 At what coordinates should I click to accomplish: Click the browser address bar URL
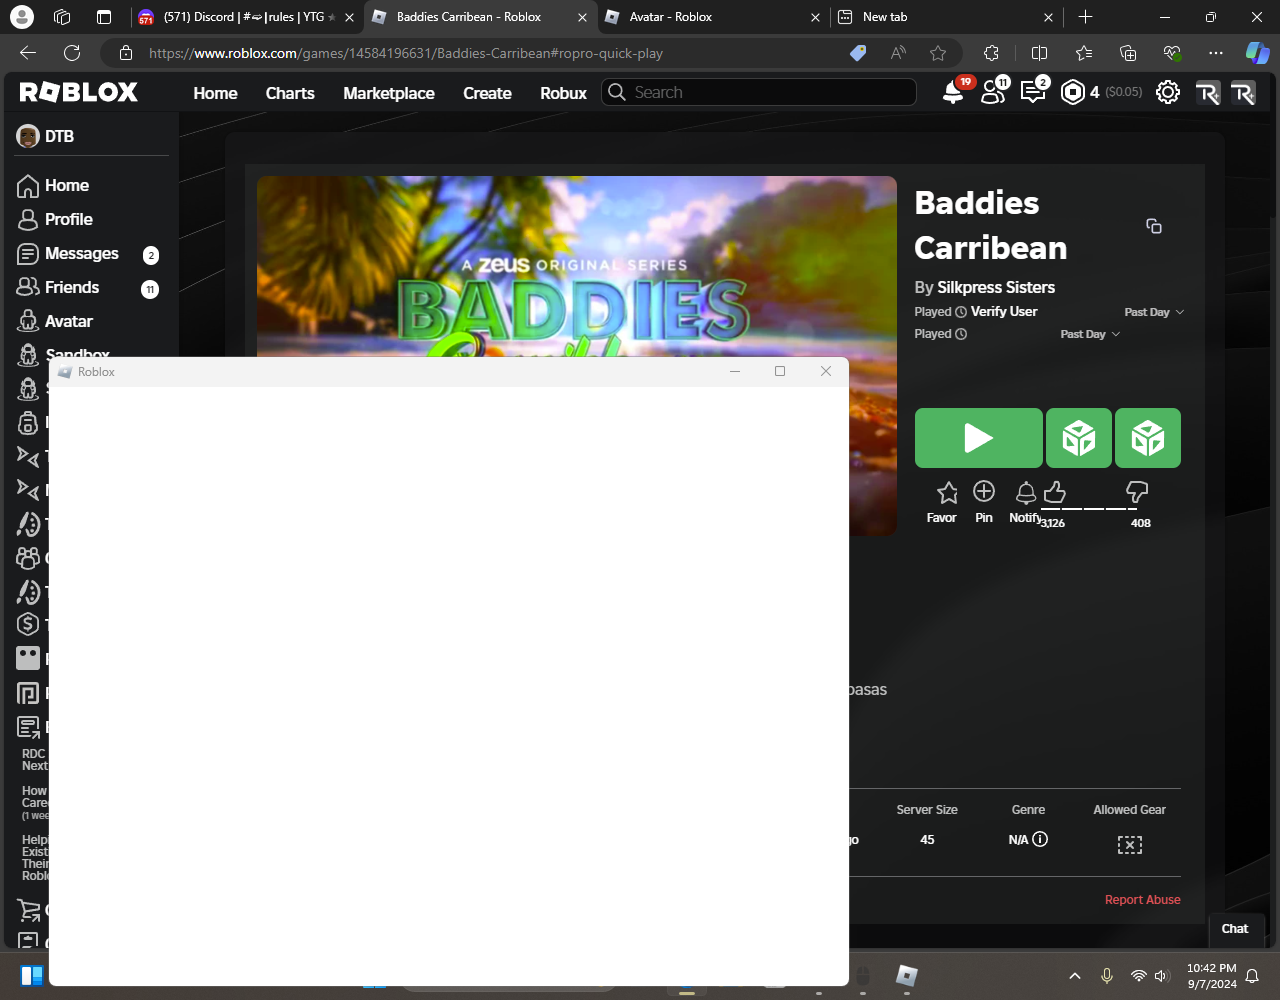[406, 53]
